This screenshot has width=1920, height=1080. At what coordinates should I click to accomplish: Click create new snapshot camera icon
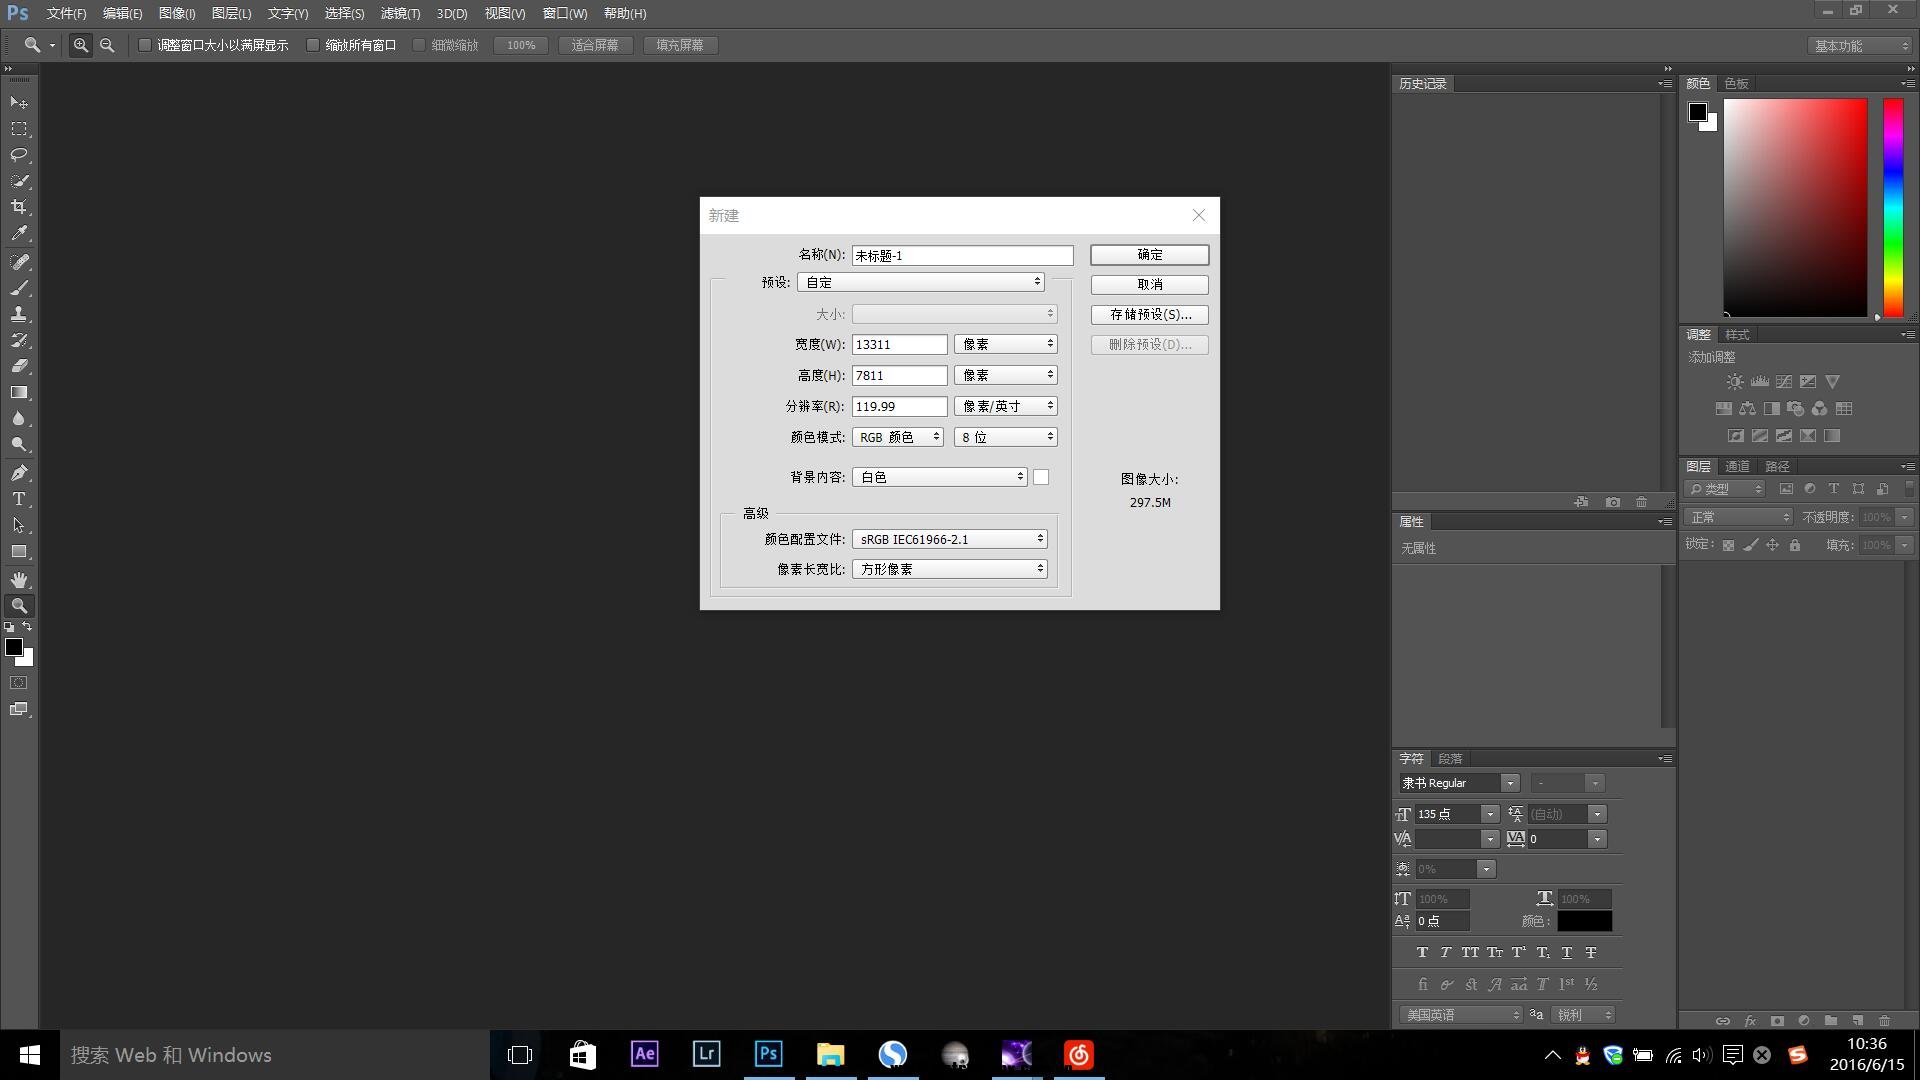[x=1613, y=502]
